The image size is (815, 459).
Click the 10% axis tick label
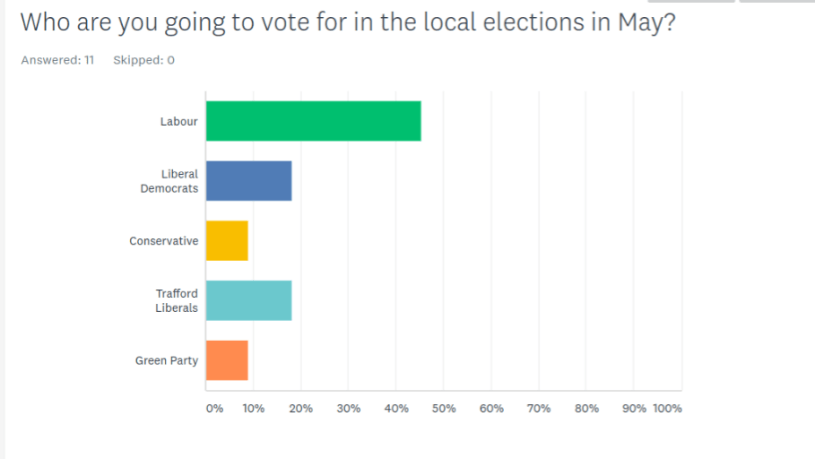click(x=254, y=409)
